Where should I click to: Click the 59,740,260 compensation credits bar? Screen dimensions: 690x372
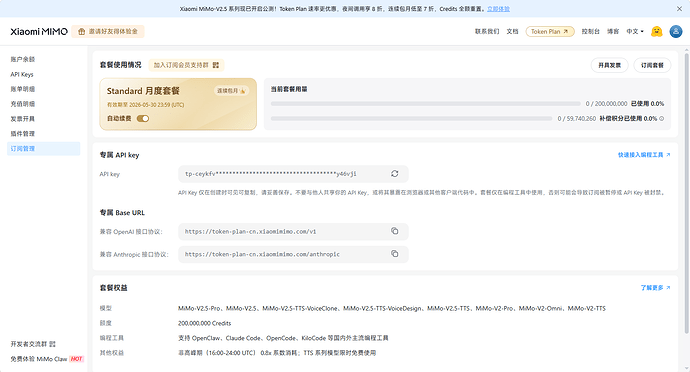coord(411,118)
